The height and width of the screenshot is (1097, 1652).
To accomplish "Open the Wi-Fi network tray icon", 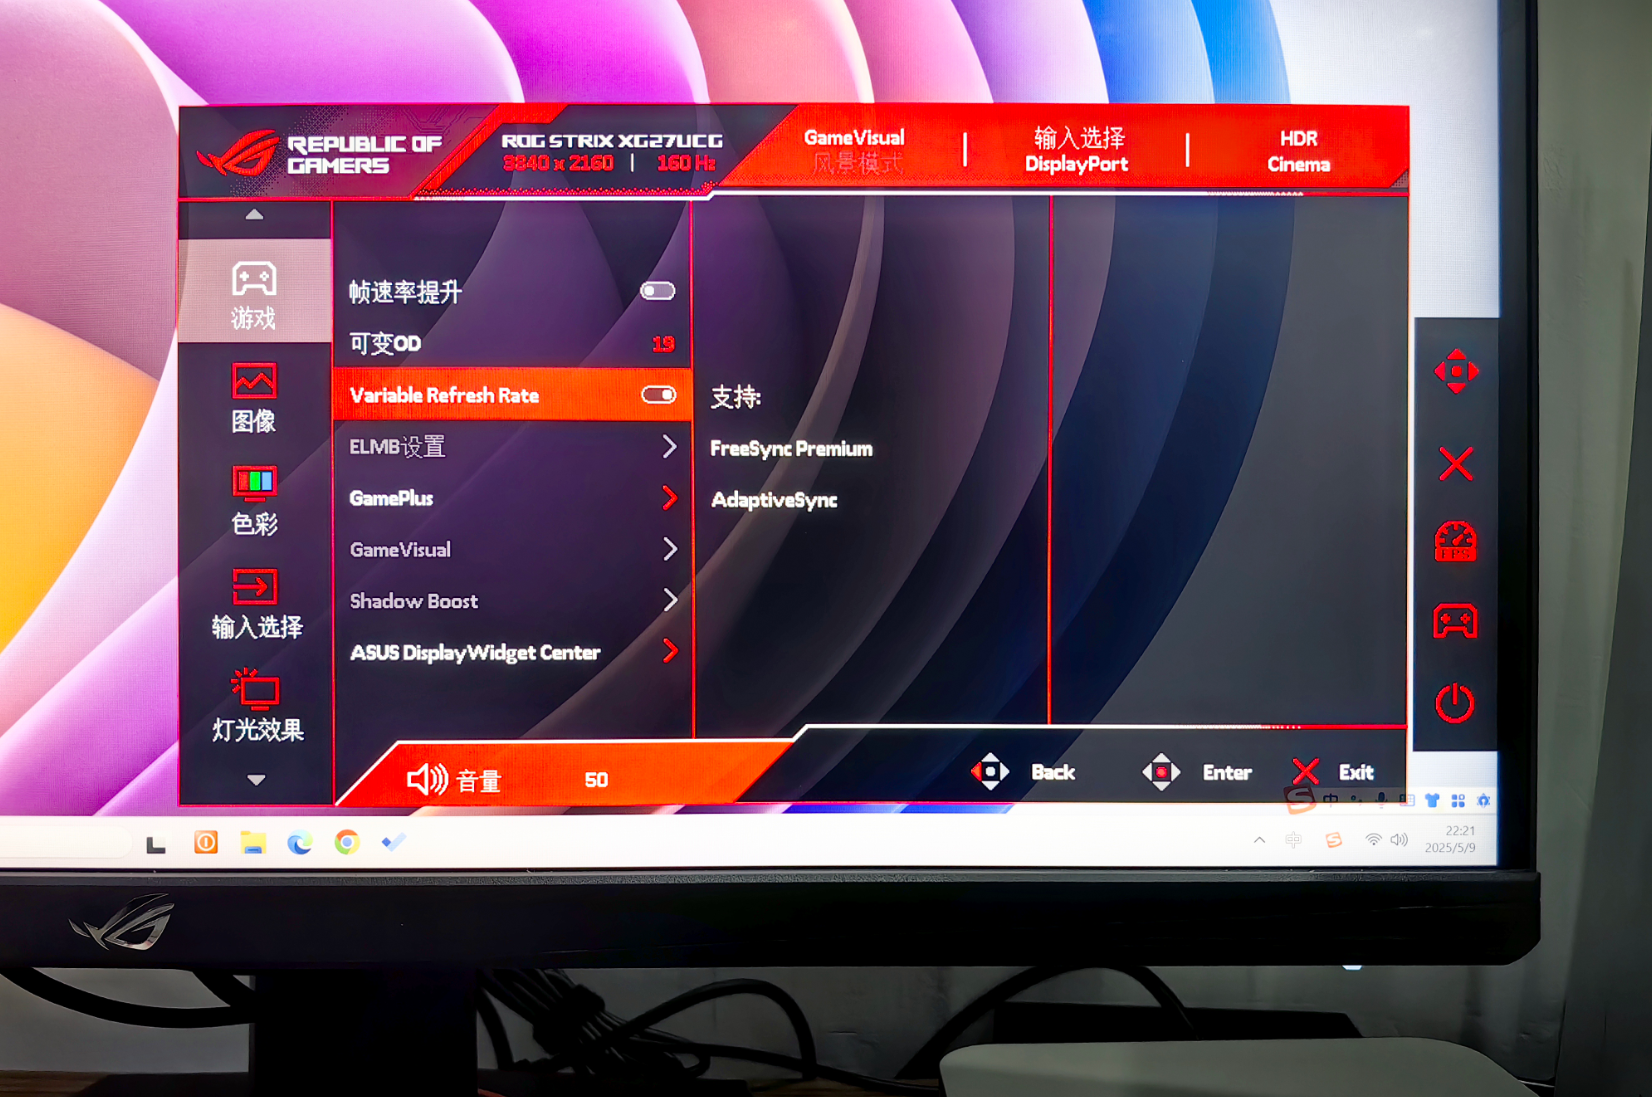I will pos(1374,840).
